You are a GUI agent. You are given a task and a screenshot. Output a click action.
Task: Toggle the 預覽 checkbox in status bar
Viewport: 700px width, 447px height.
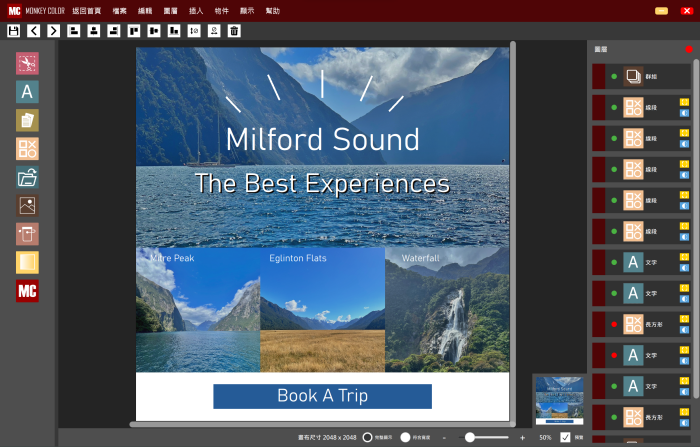[x=566, y=437]
